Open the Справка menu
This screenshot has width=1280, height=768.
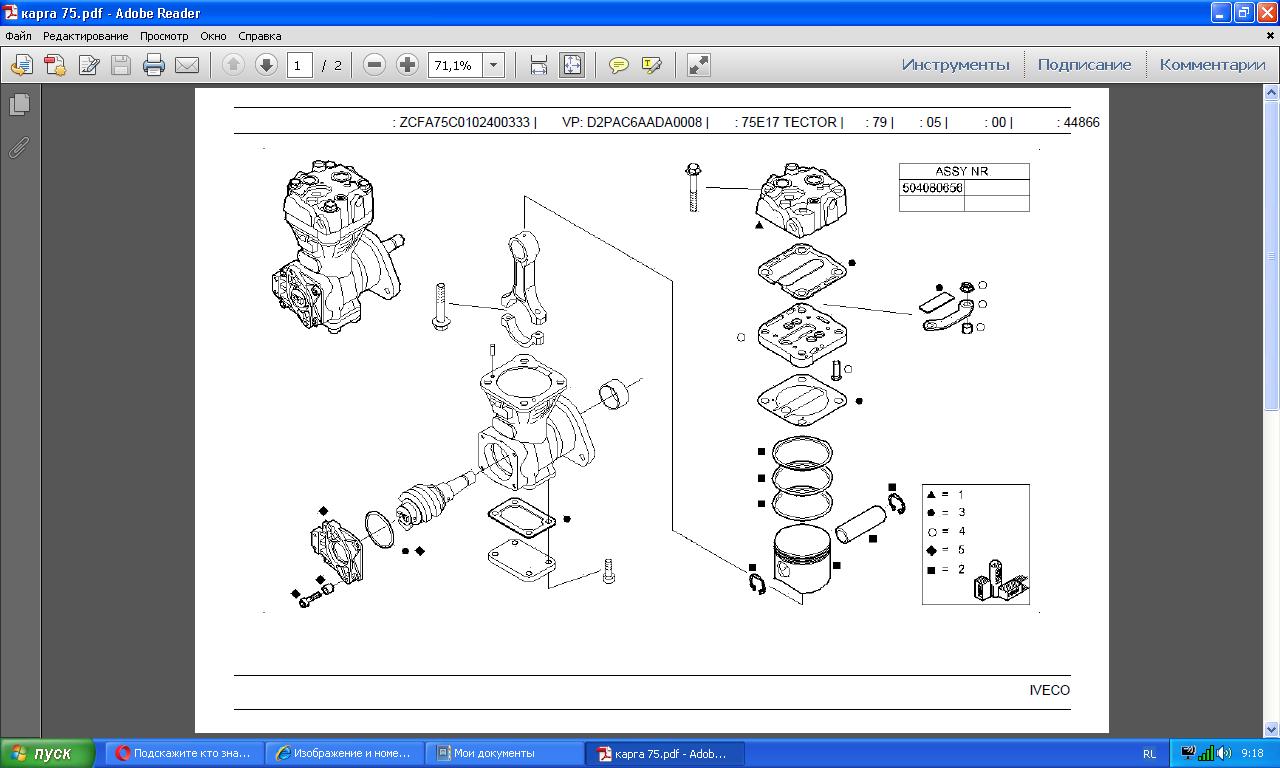[260, 36]
